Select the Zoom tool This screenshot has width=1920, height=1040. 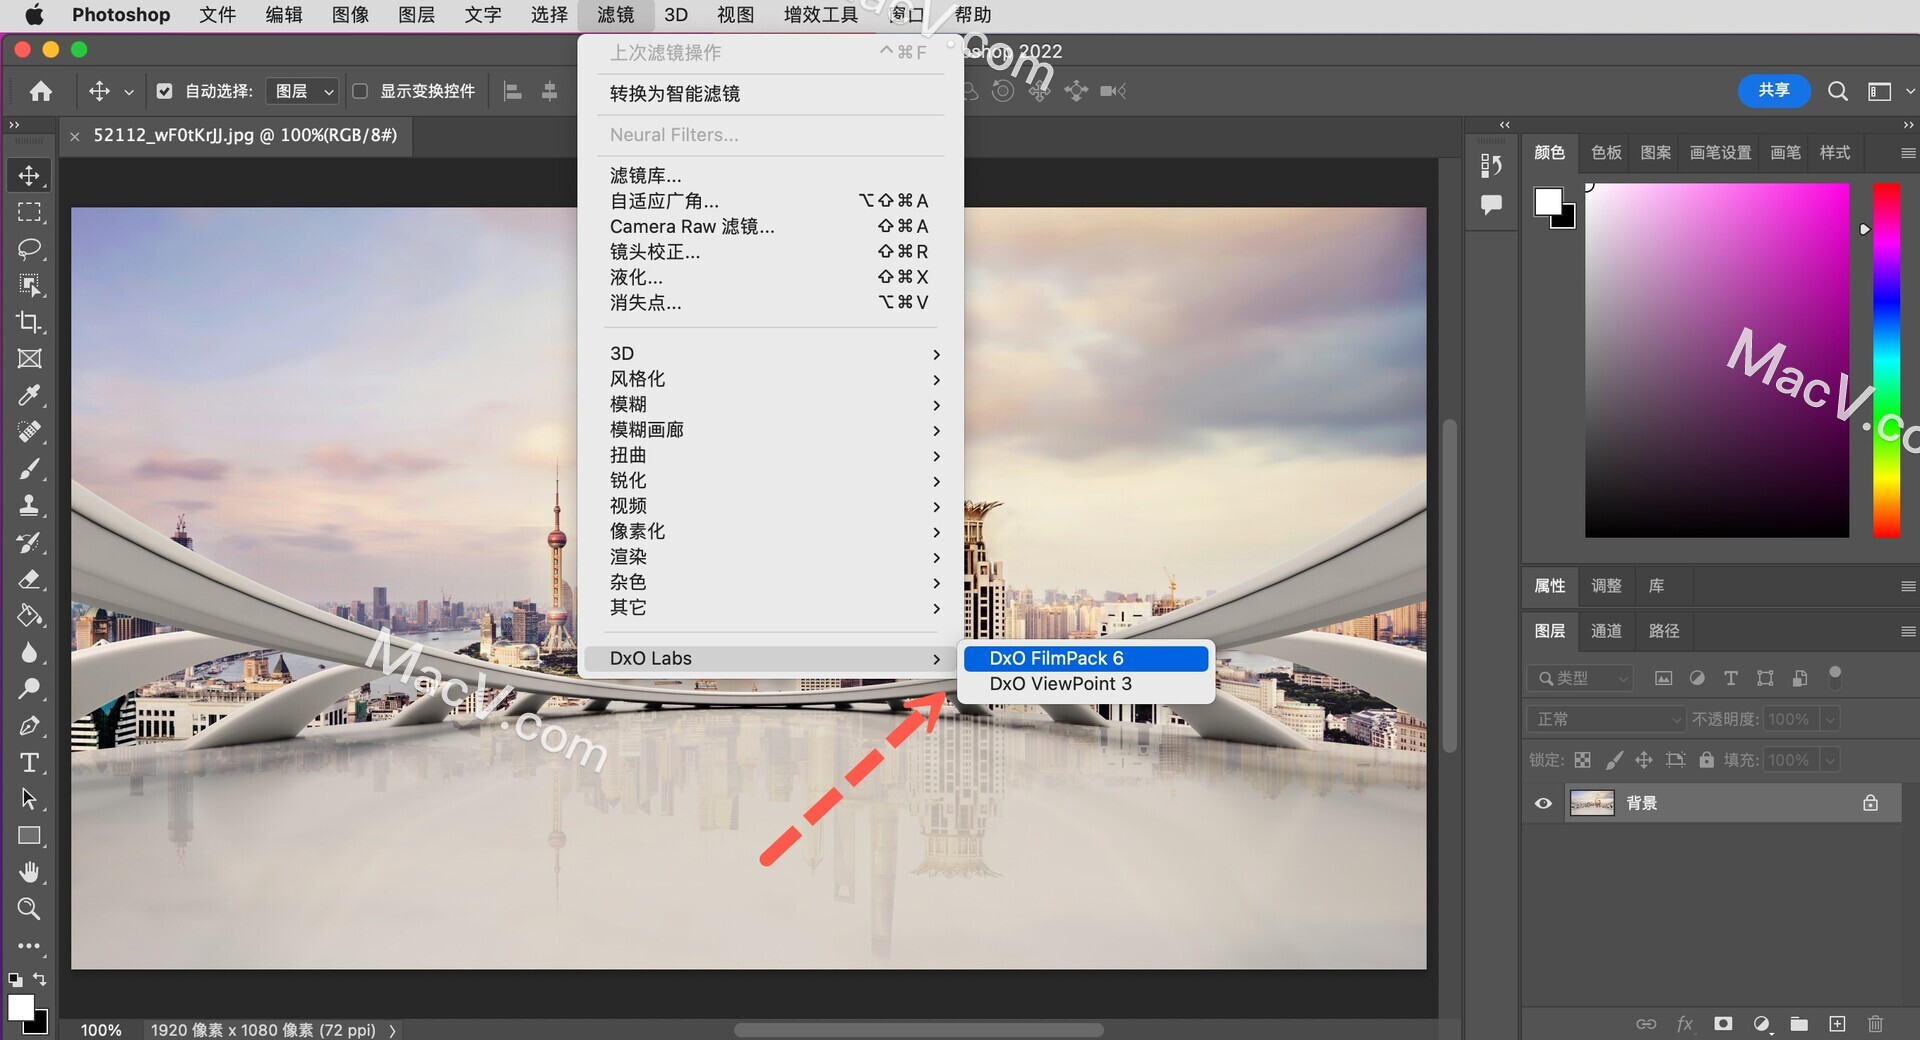[29, 909]
